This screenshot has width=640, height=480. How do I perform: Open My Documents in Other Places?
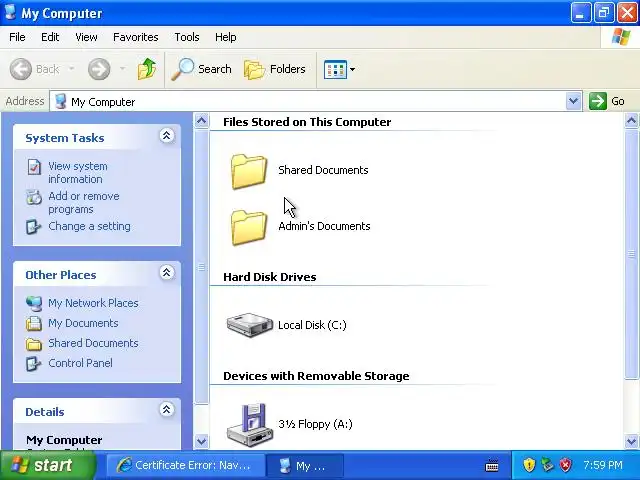83,323
